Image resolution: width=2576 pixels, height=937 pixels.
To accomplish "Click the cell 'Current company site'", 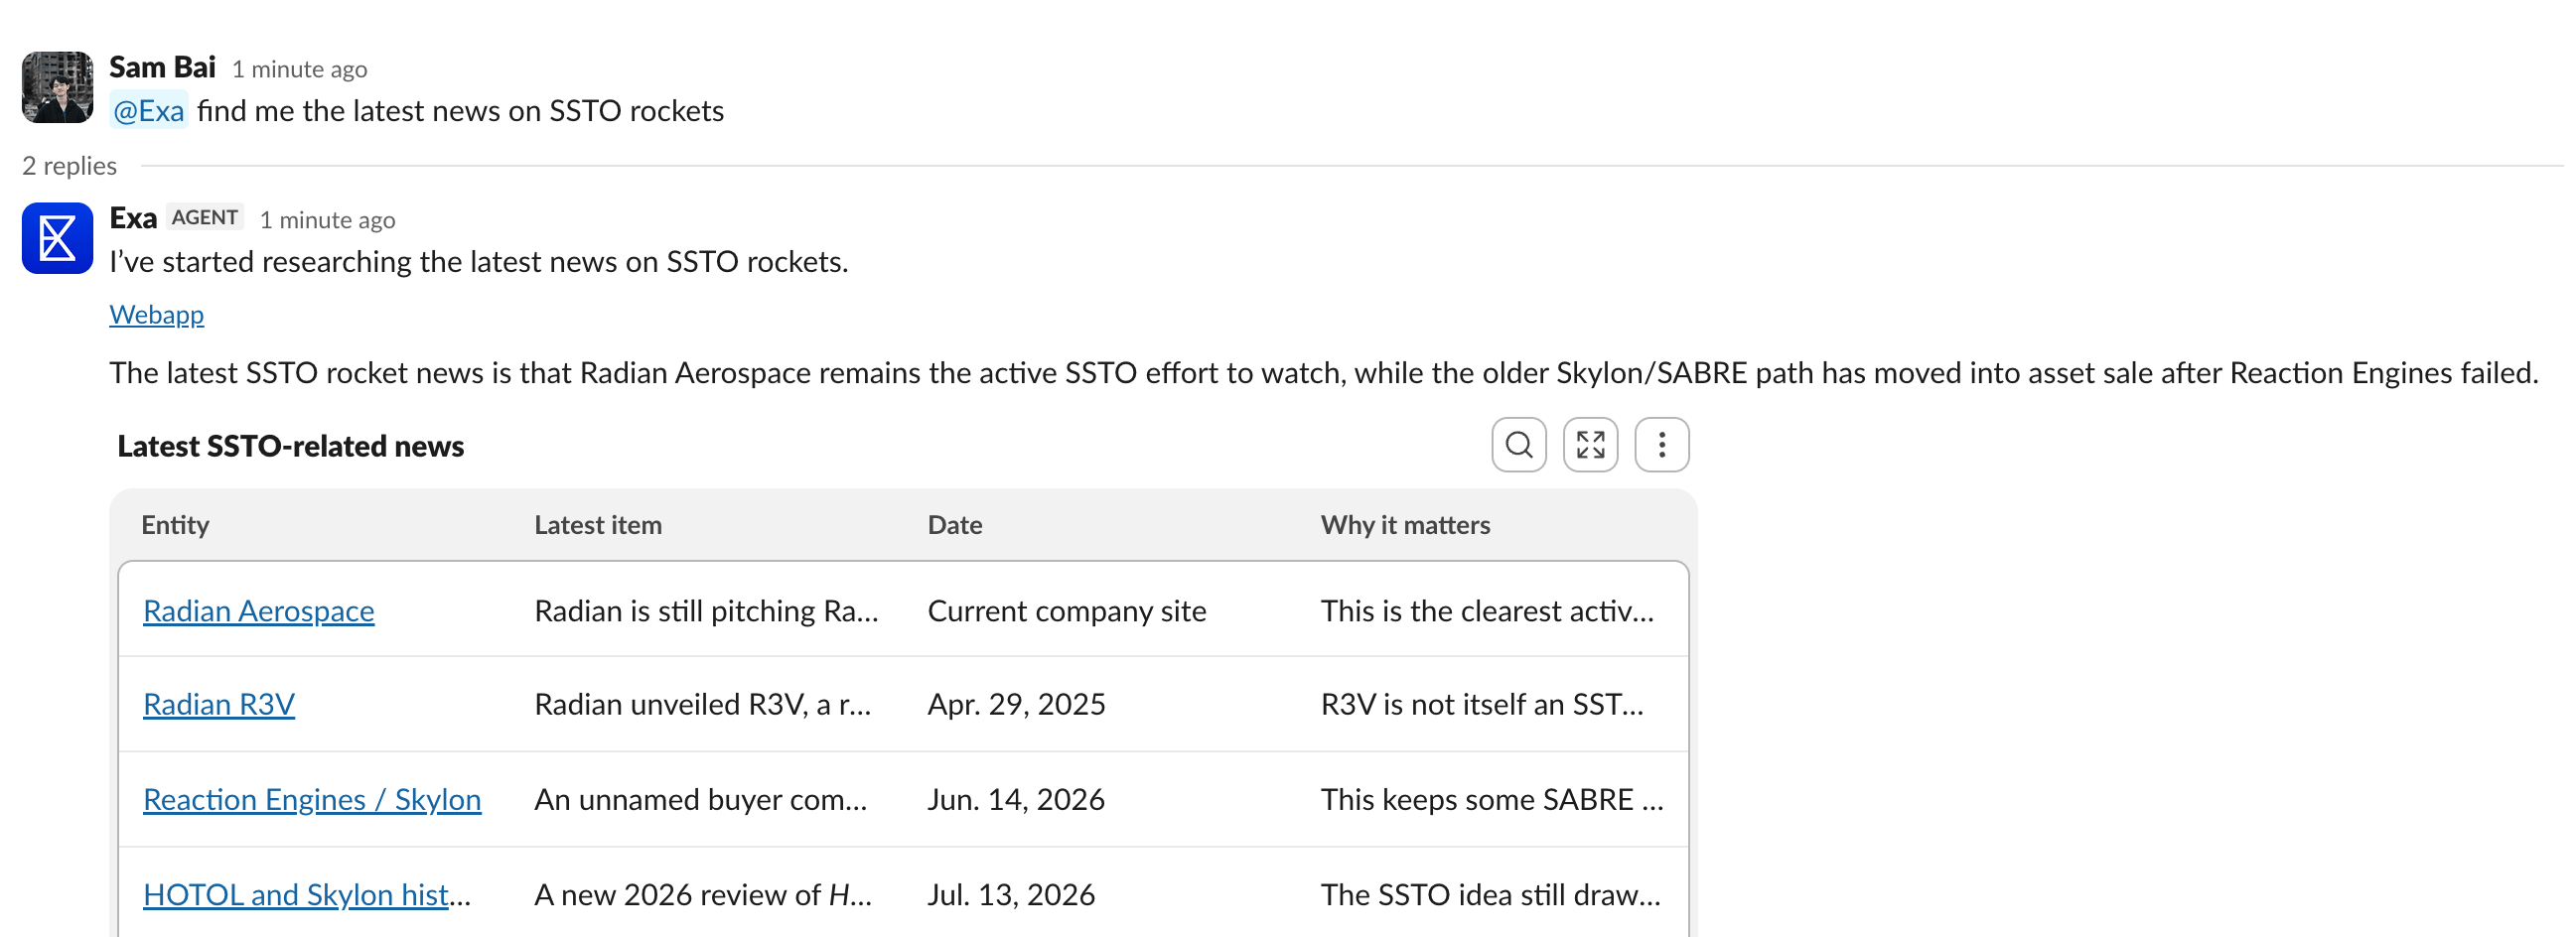I will (x=1066, y=610).
